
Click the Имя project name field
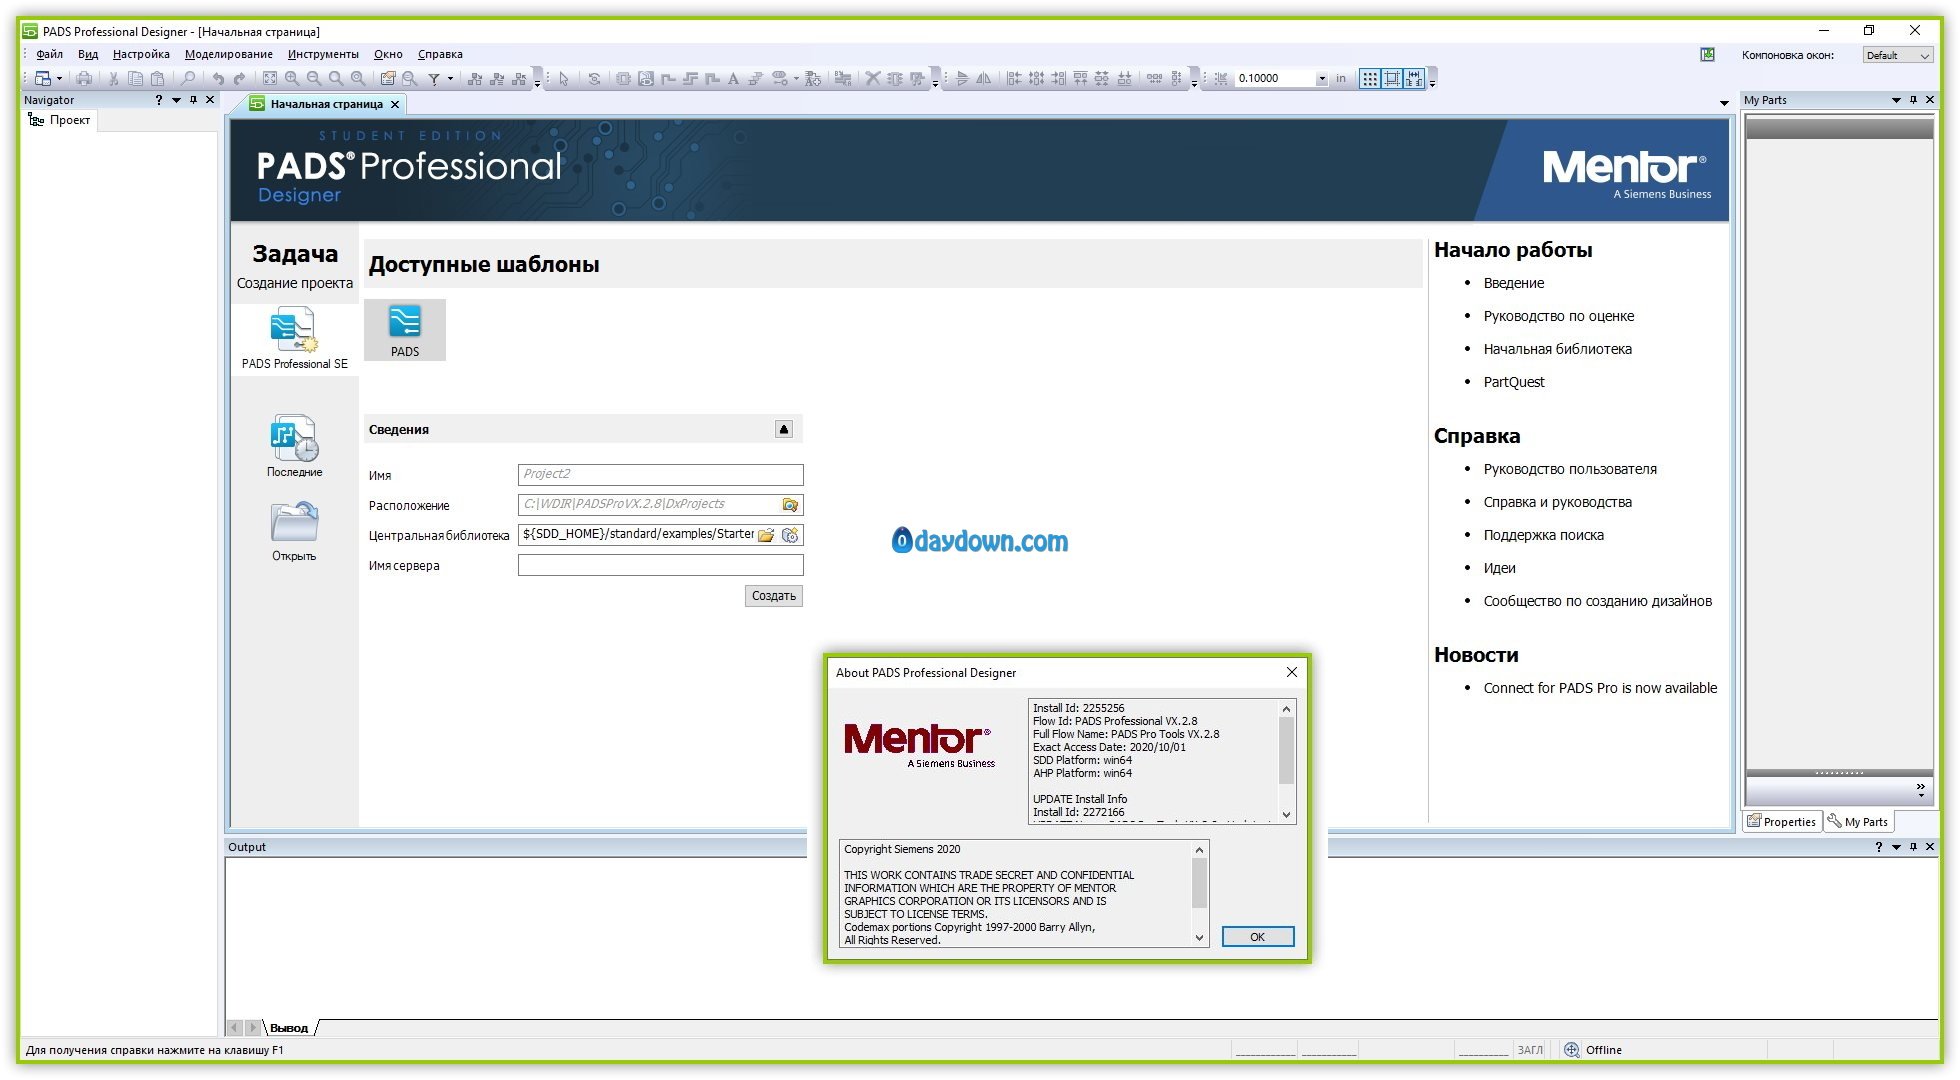660,474
